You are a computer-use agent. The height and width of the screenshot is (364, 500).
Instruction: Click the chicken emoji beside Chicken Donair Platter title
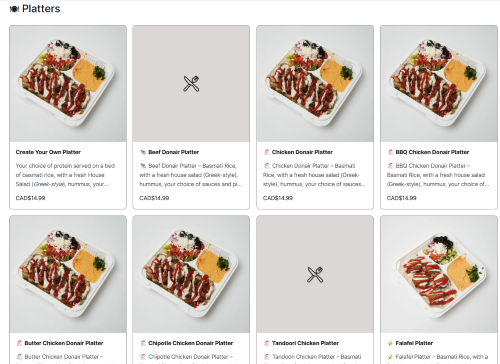click(267, 152)
